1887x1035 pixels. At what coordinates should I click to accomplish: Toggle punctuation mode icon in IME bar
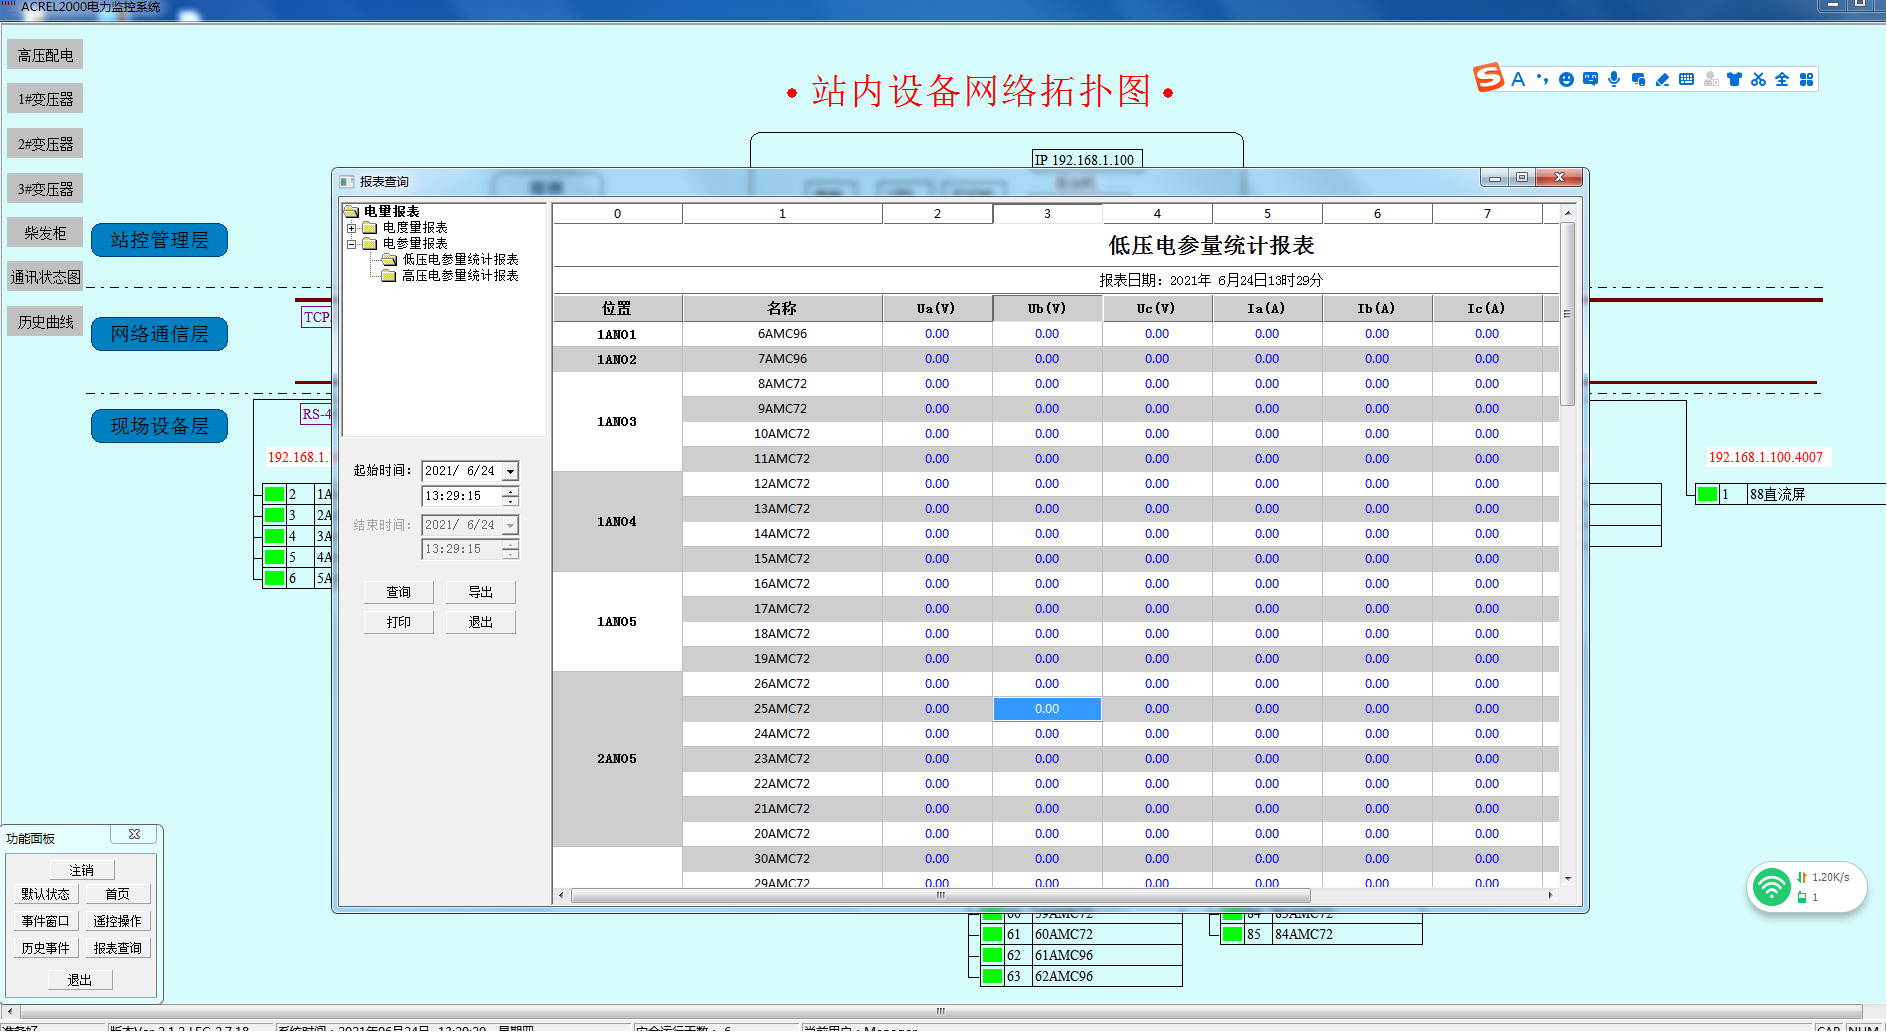tap(1542, 79)
